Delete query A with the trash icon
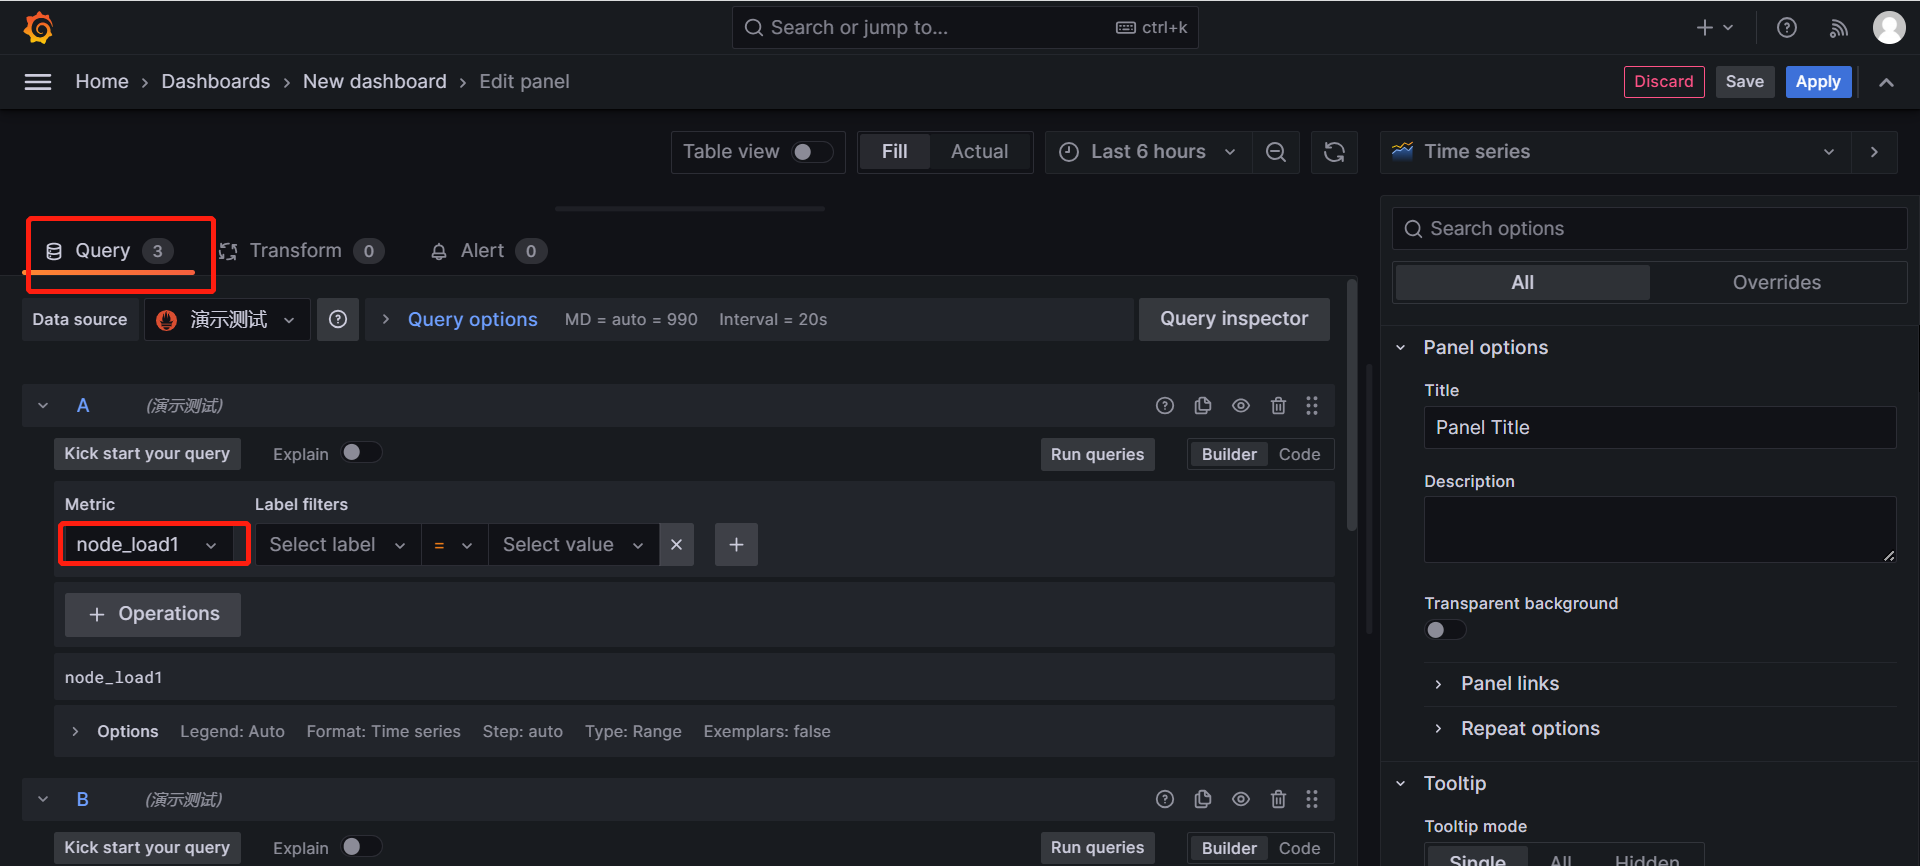The width and height of the screenshot is (1920, 866). click(x=1278, y=406)
